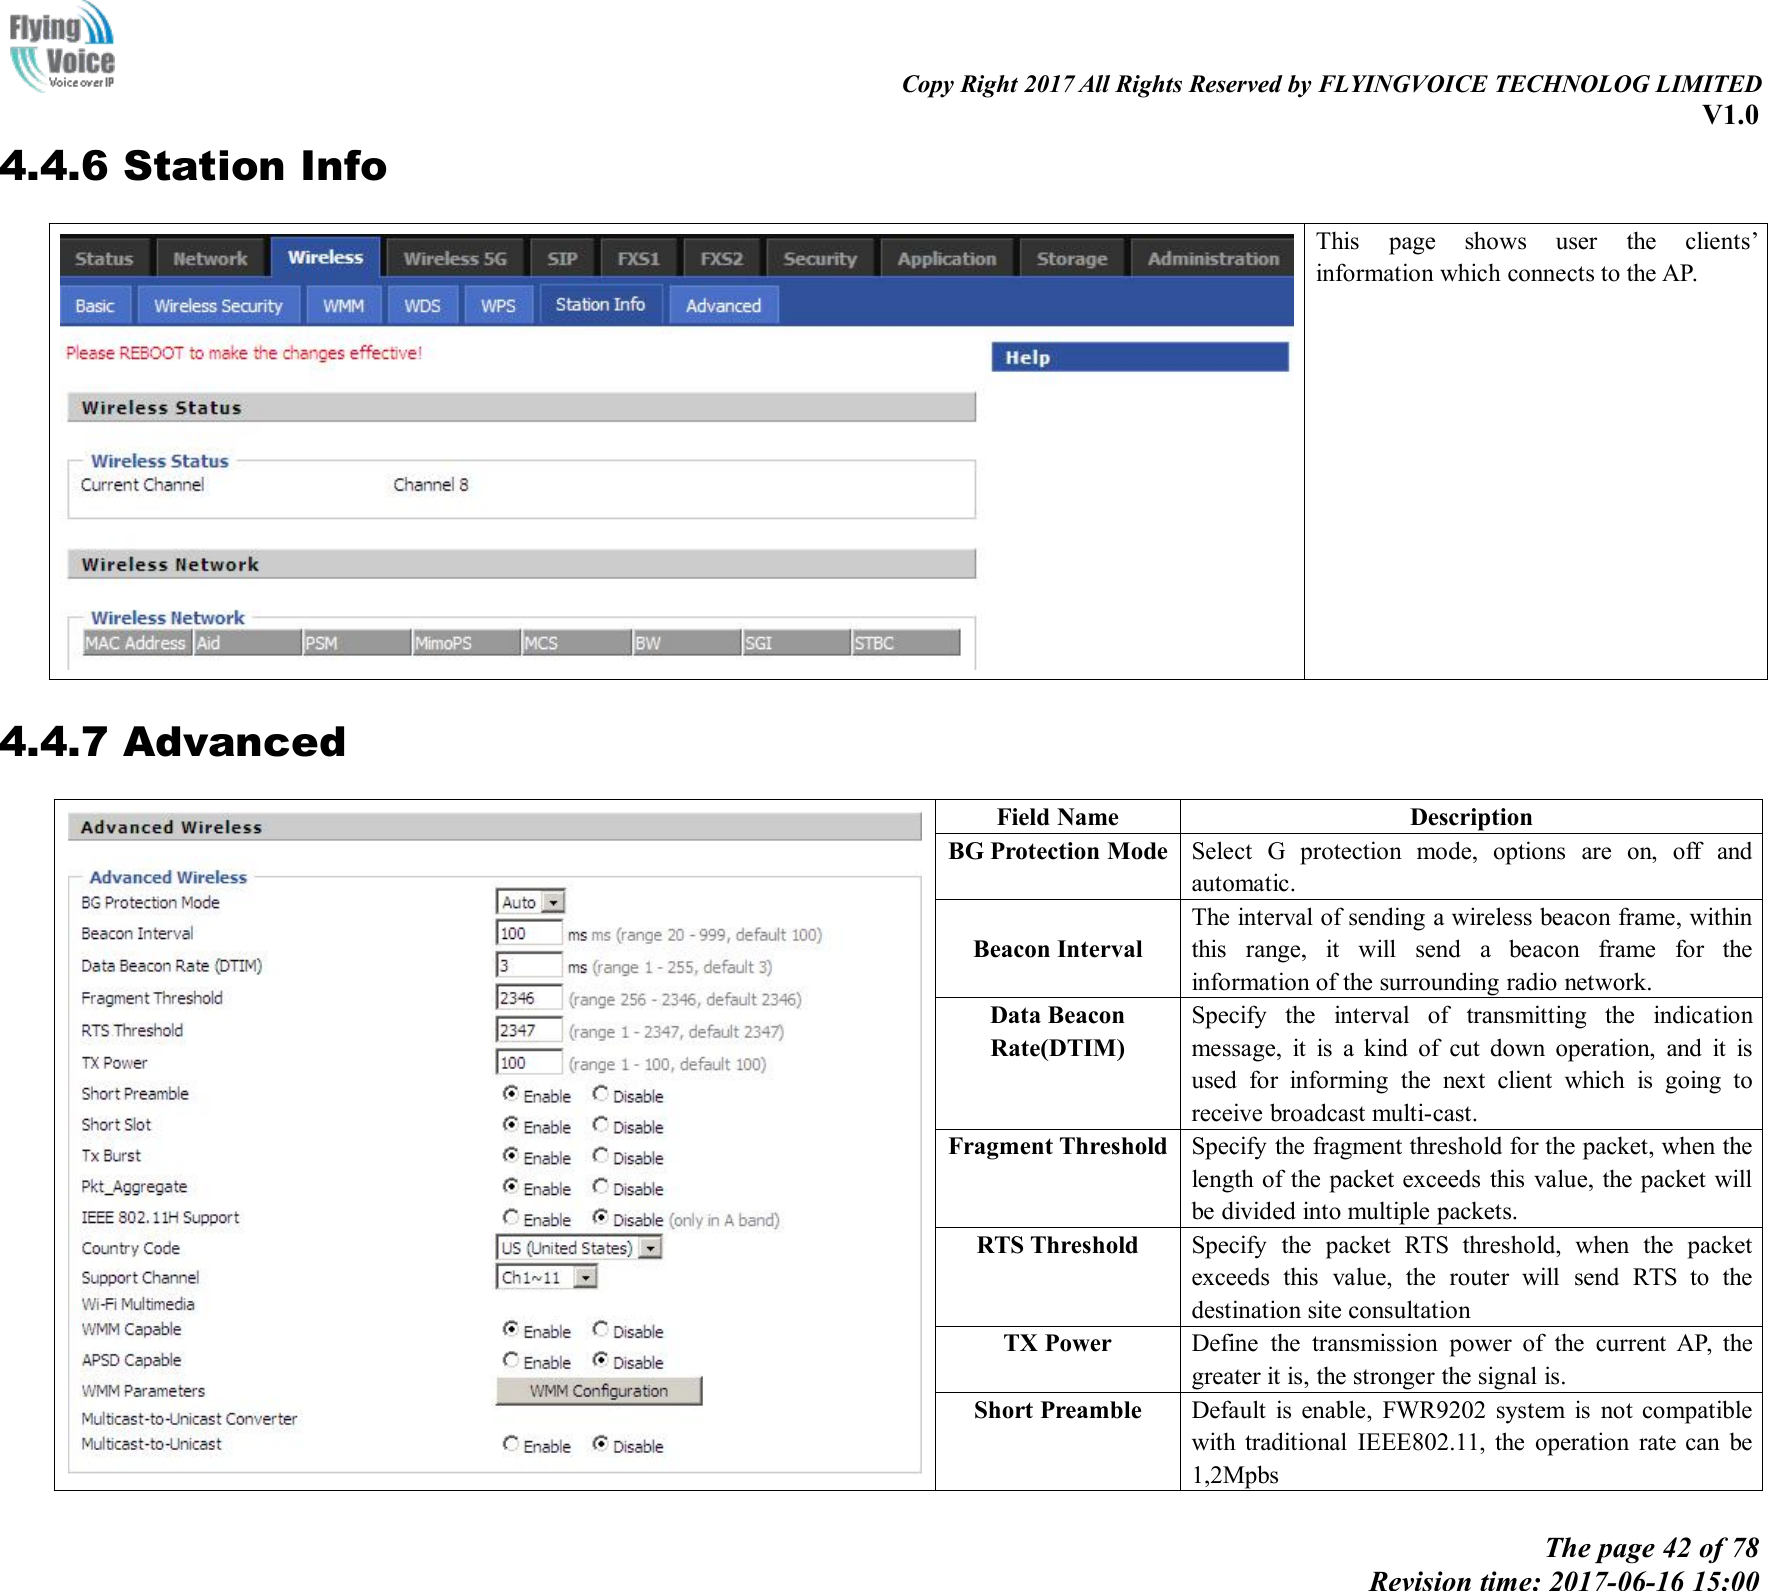This screenshot has height=1591, width=1768.
Task: Open the Security tab
Action: pyautogui.click(x=820, y=257)
